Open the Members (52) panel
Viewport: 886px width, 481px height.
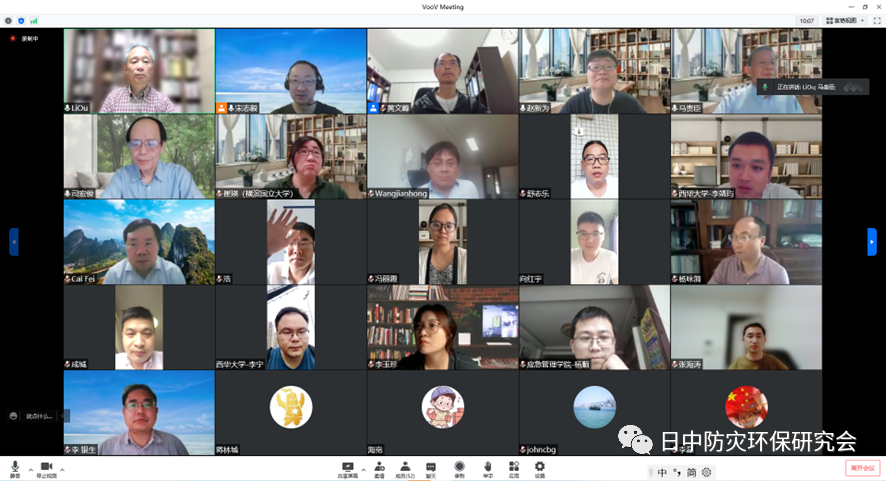(405, 467)
